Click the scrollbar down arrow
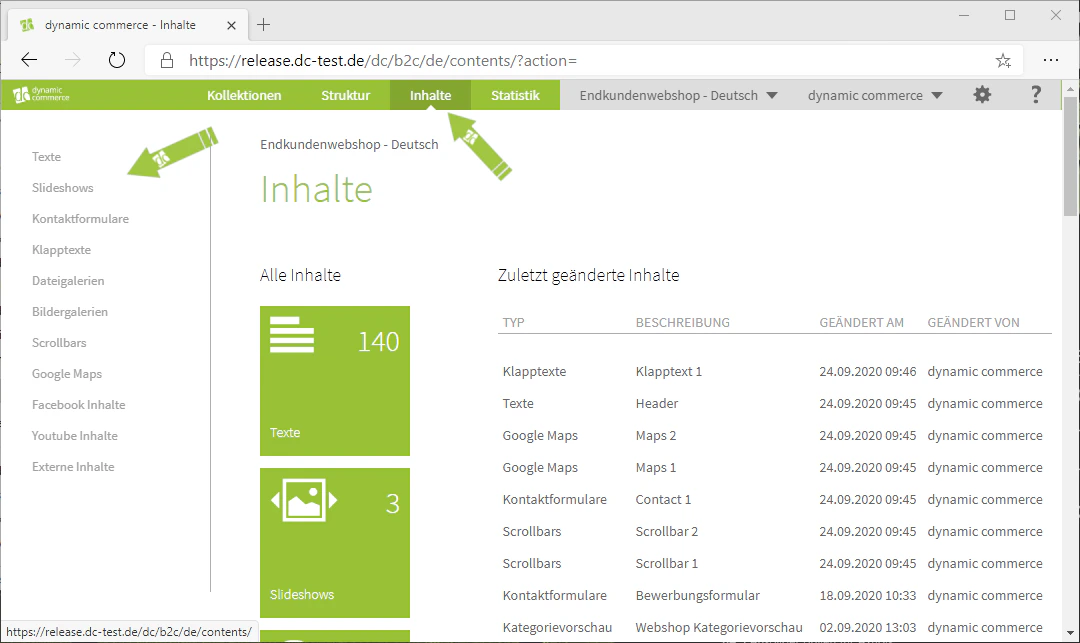The height and width of the screenshot is (643, 1080). [x=1070, y=633]
